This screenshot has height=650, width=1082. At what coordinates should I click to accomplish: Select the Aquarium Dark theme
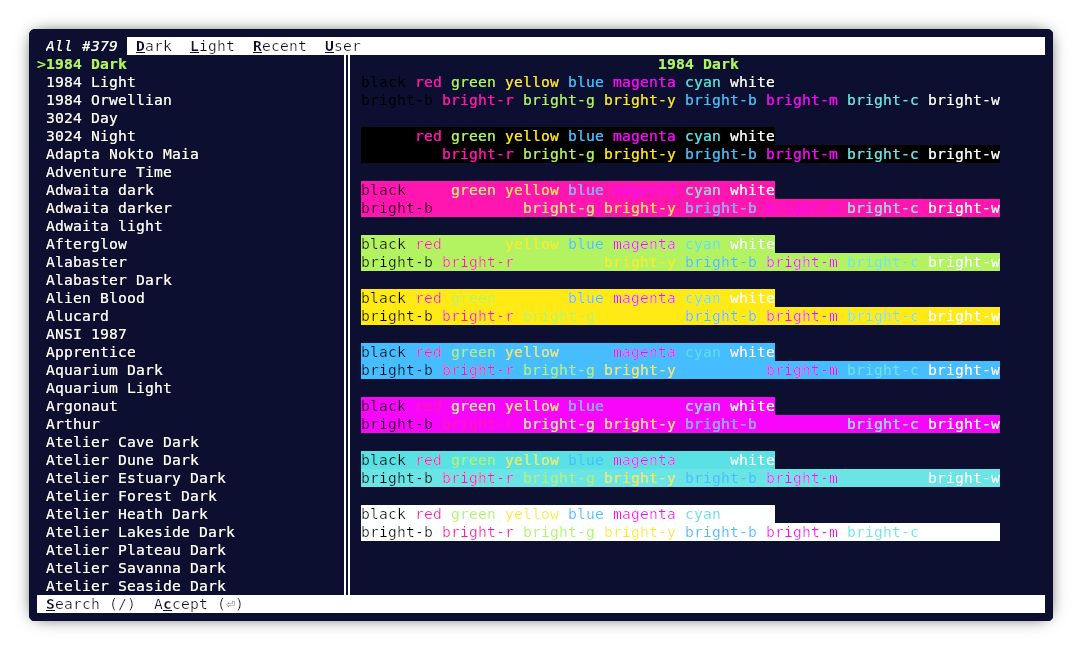pyautogui.click(x=104, y=370)
